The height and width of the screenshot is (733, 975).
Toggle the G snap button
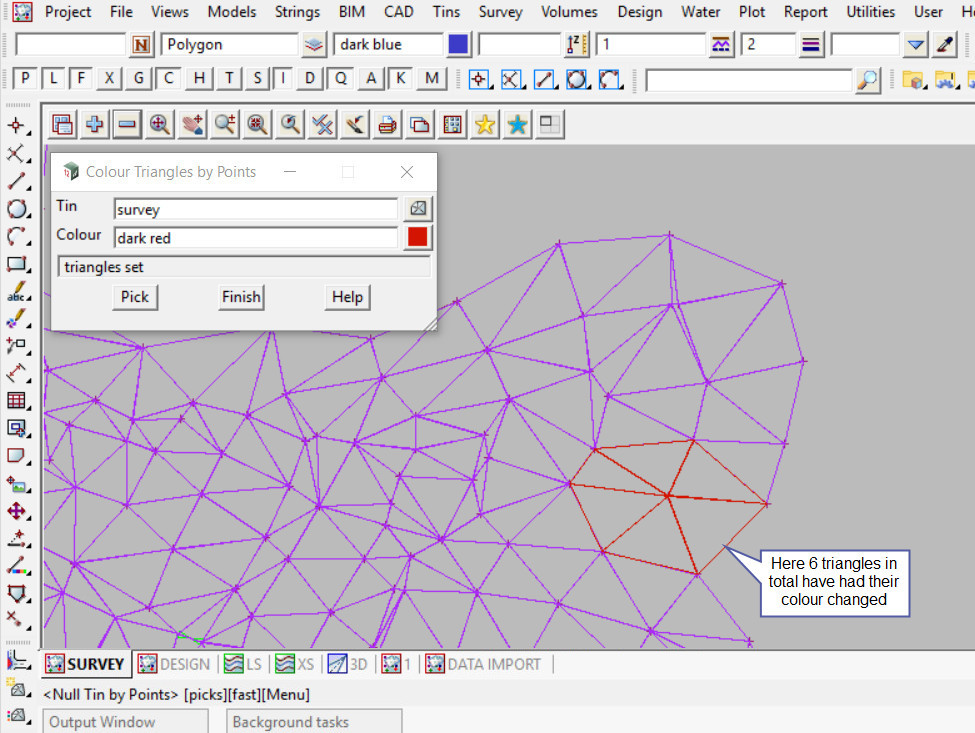click(x=139, y=79)
